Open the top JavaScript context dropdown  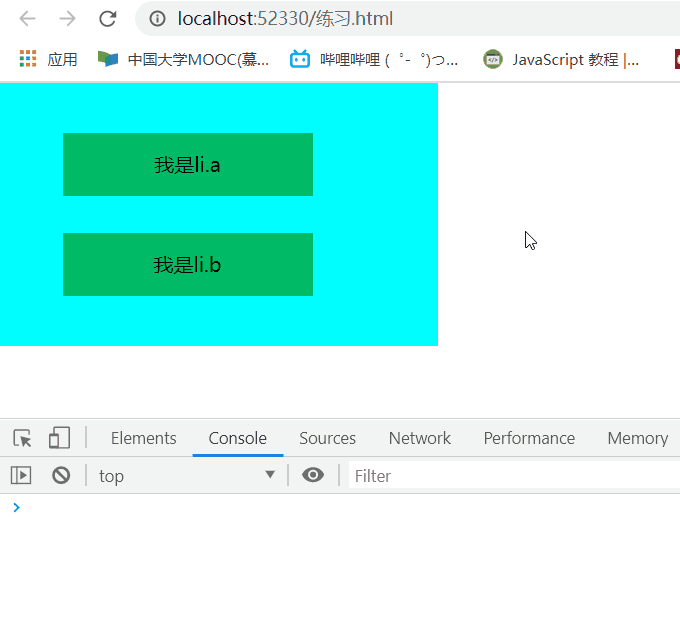click(187, 475)
